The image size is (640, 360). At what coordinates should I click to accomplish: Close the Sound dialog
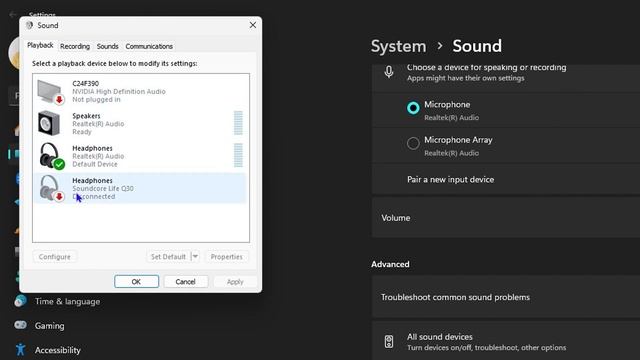click(x=253, y=25)
